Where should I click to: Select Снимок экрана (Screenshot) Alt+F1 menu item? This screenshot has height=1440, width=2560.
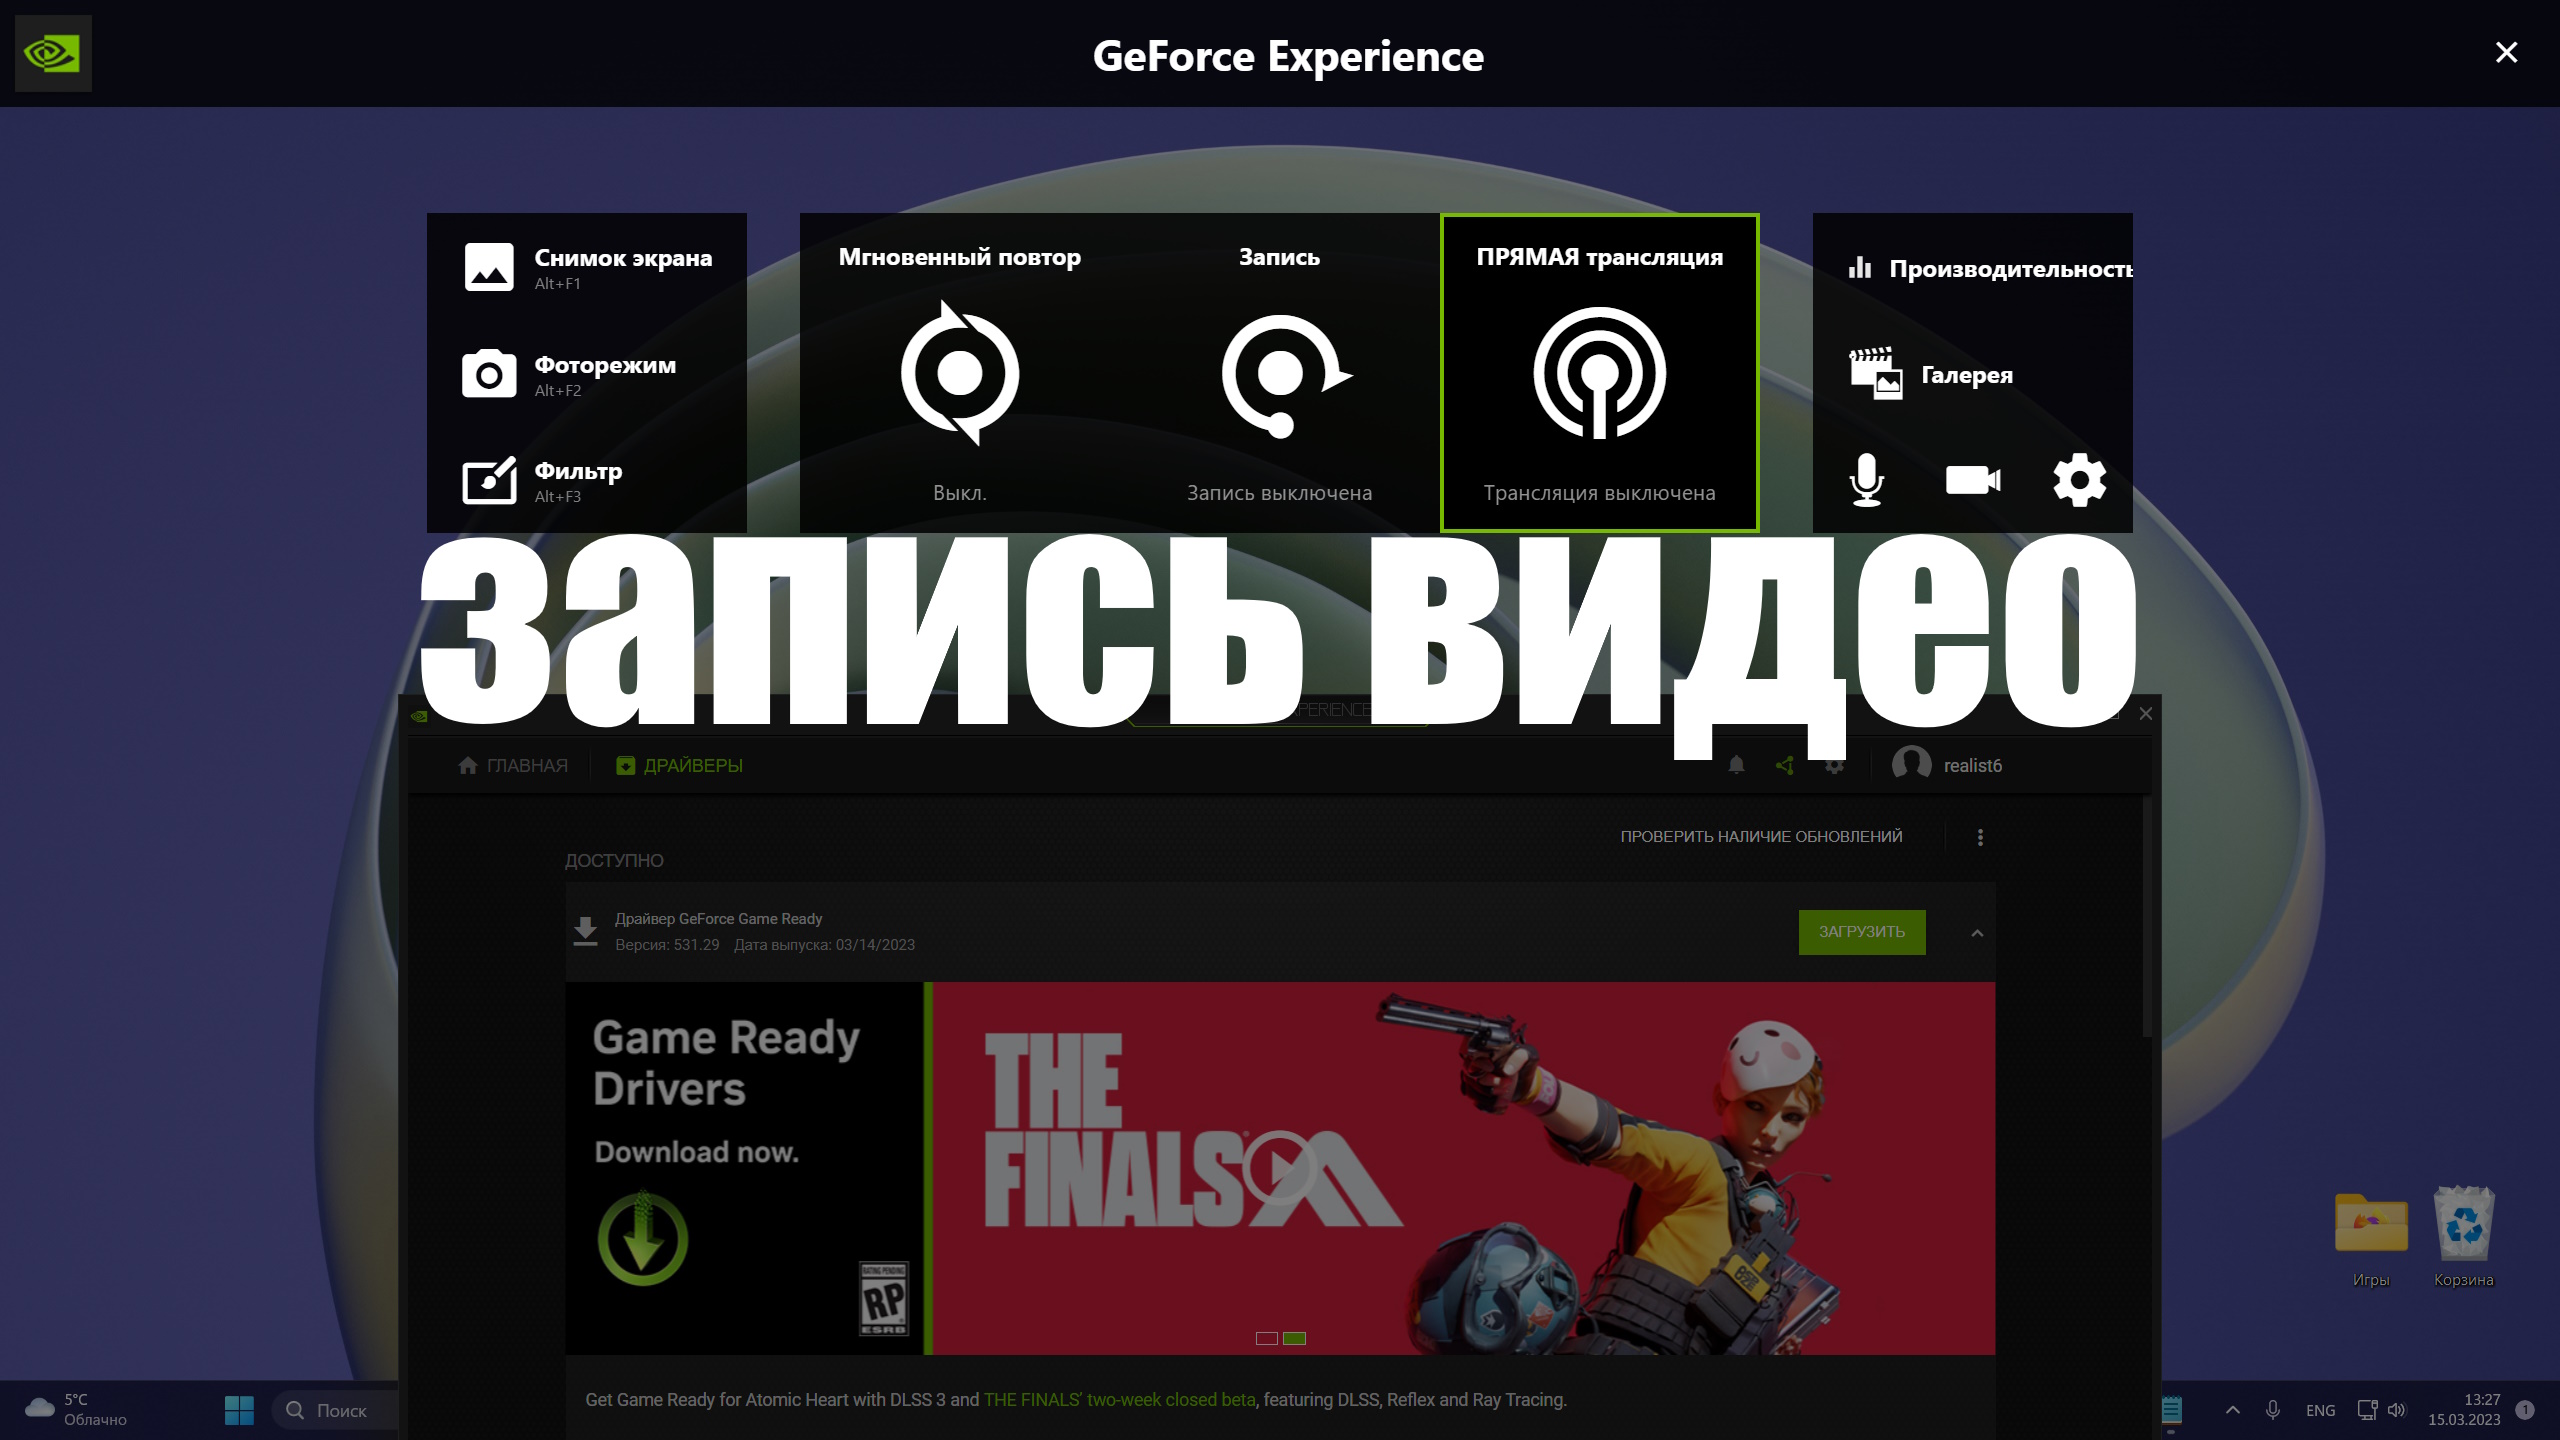pos(587,267)
